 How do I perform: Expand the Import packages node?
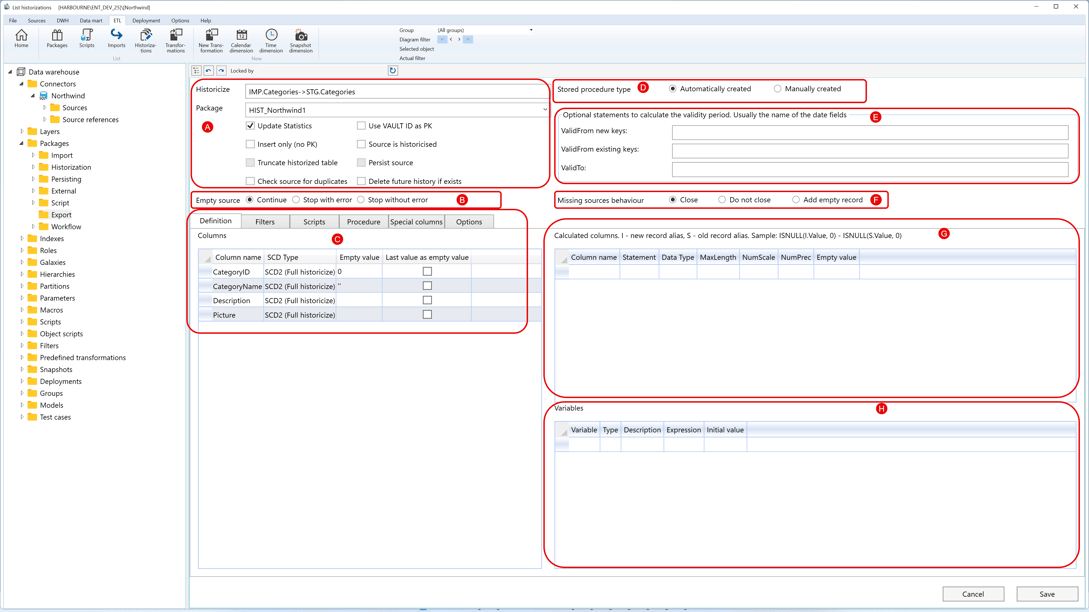33,156
